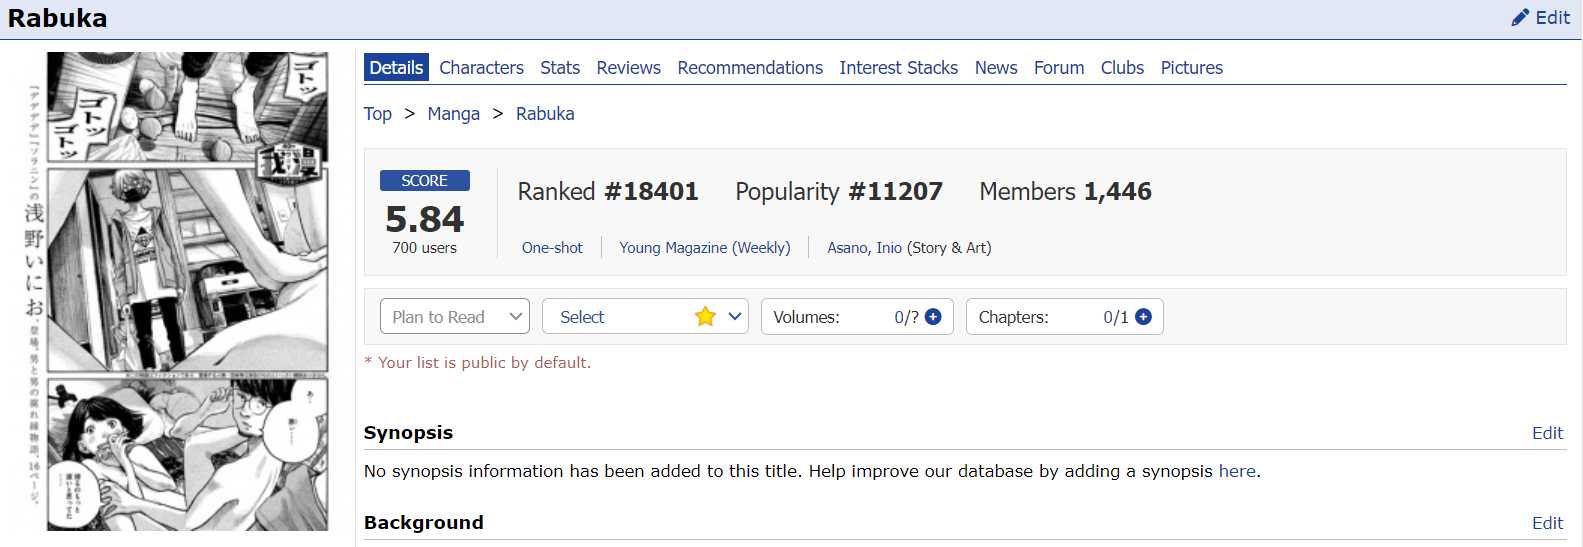Image resolution: width=1583 pixels, height=547 pixels.
Task: Open author Asano, Inio link
Action: pos(864,248)
